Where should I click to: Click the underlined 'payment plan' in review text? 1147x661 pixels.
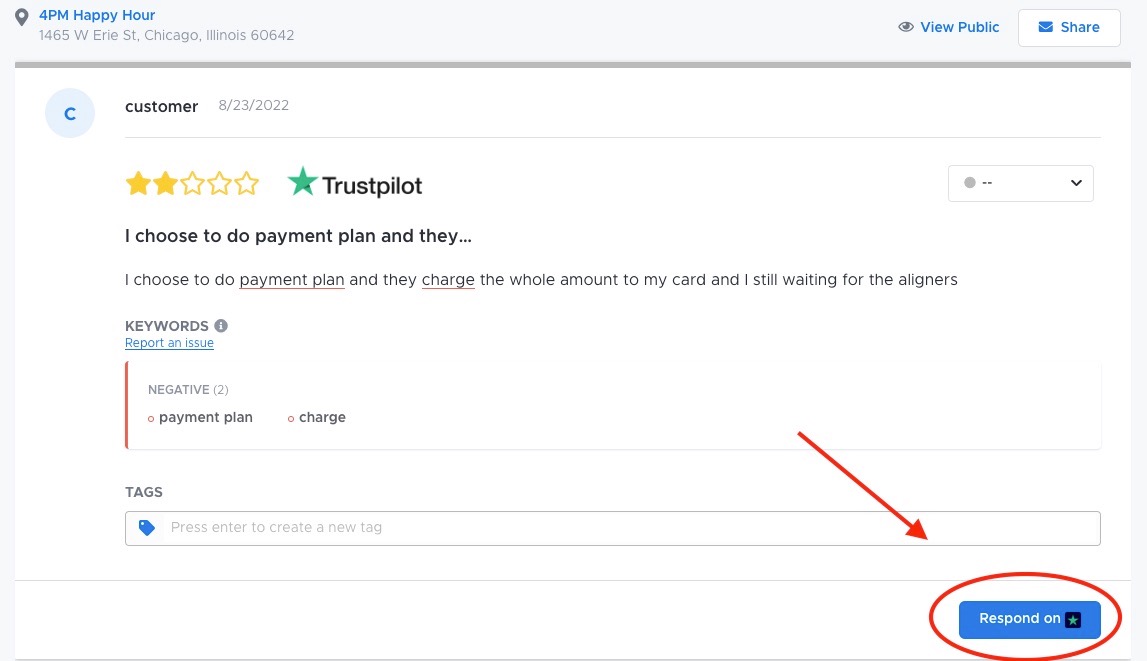pos(292,280)
